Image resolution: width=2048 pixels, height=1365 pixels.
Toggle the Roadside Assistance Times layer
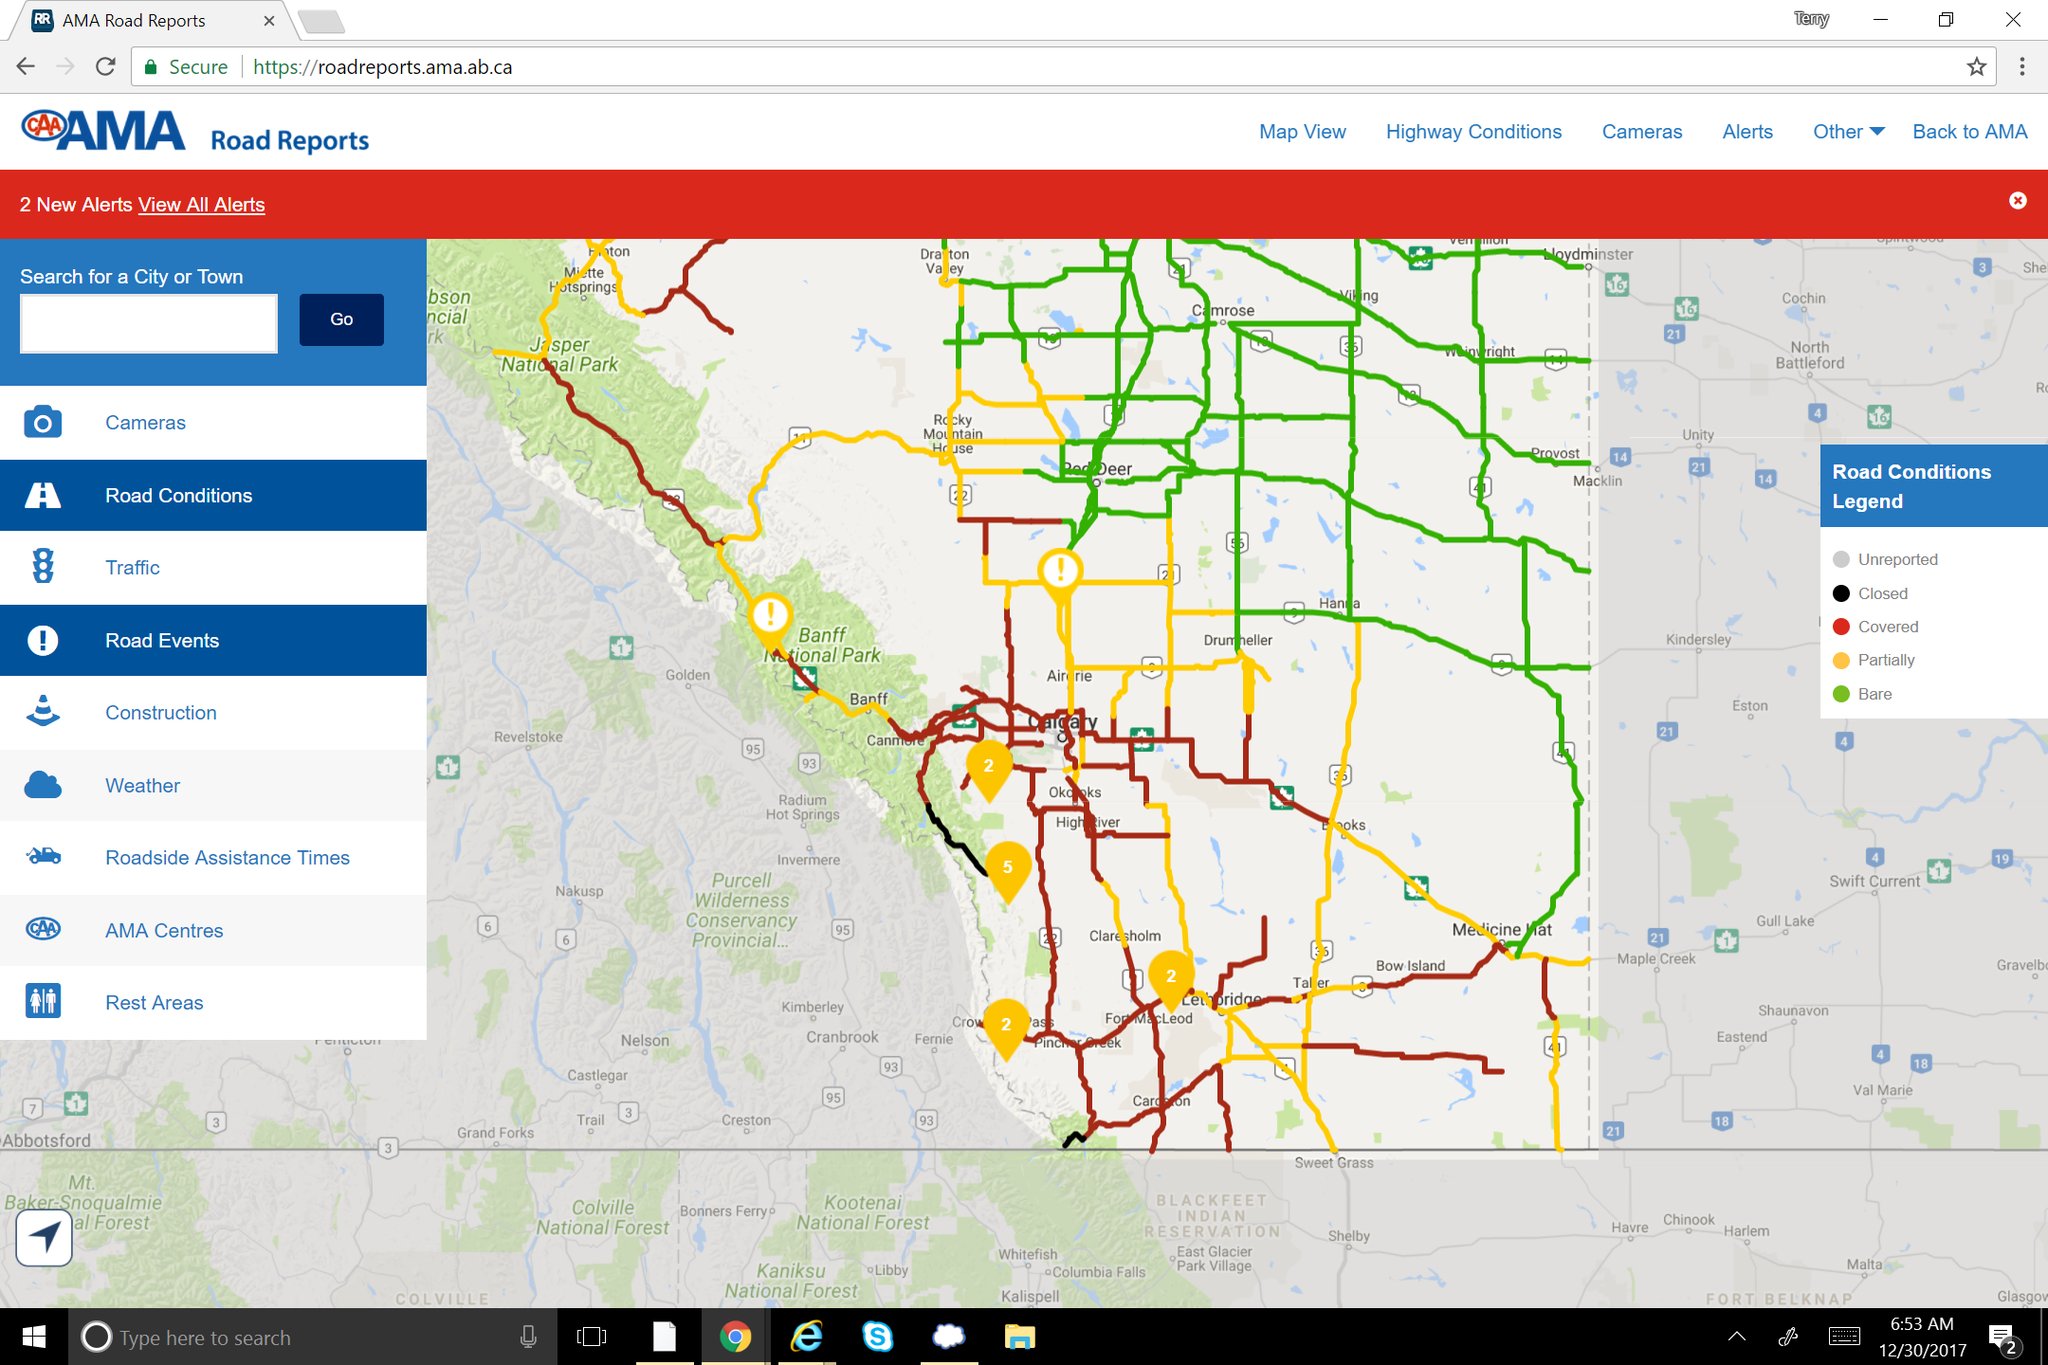point(213,857)
